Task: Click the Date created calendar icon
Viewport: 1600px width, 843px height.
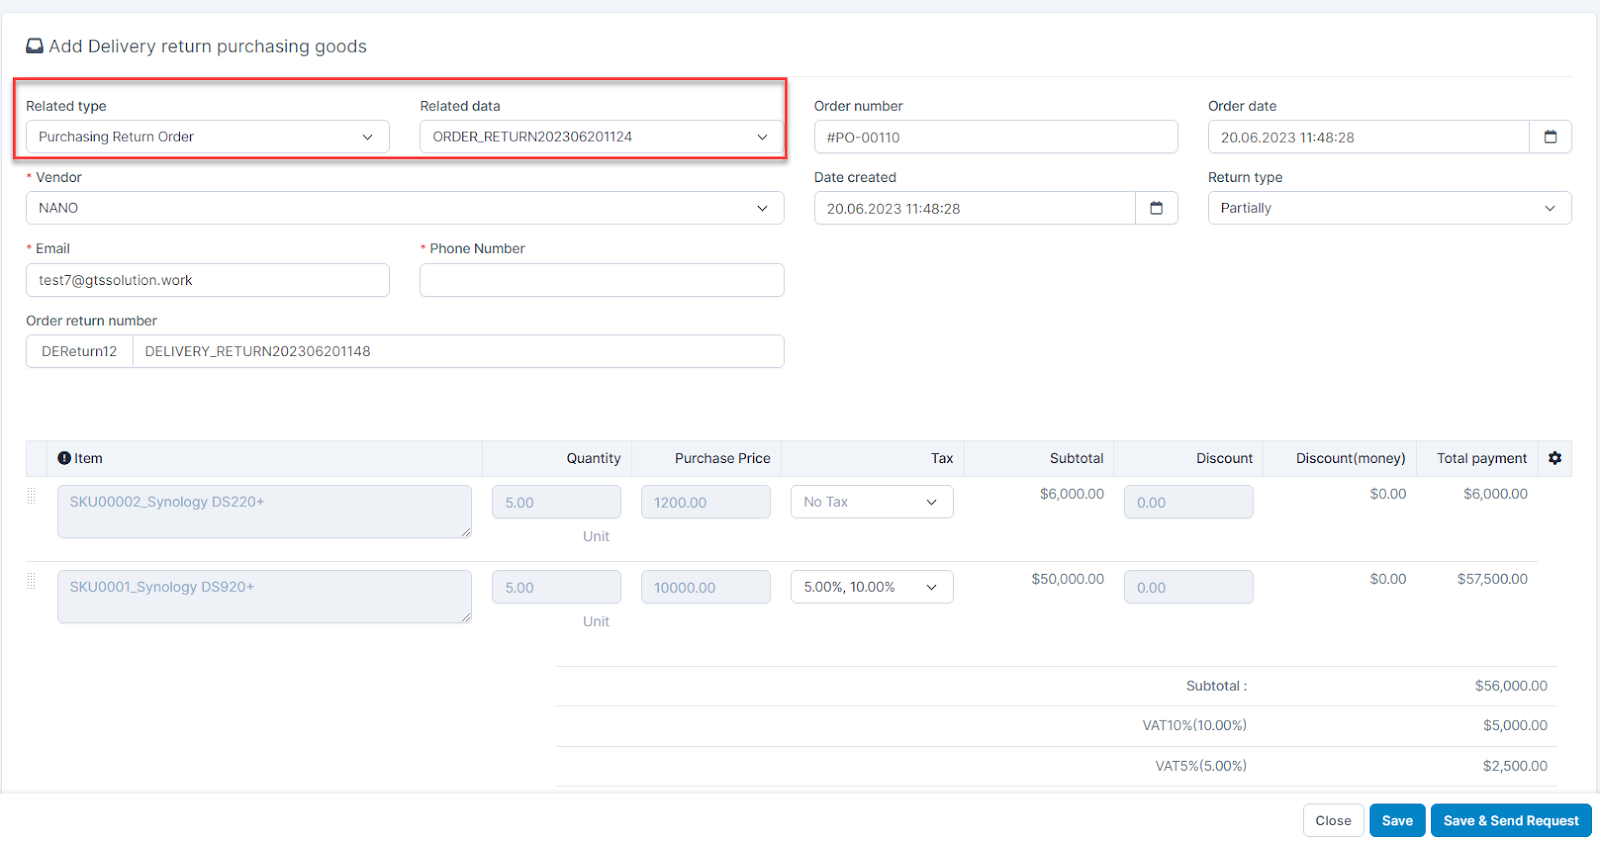Action: pos(1156,208)
